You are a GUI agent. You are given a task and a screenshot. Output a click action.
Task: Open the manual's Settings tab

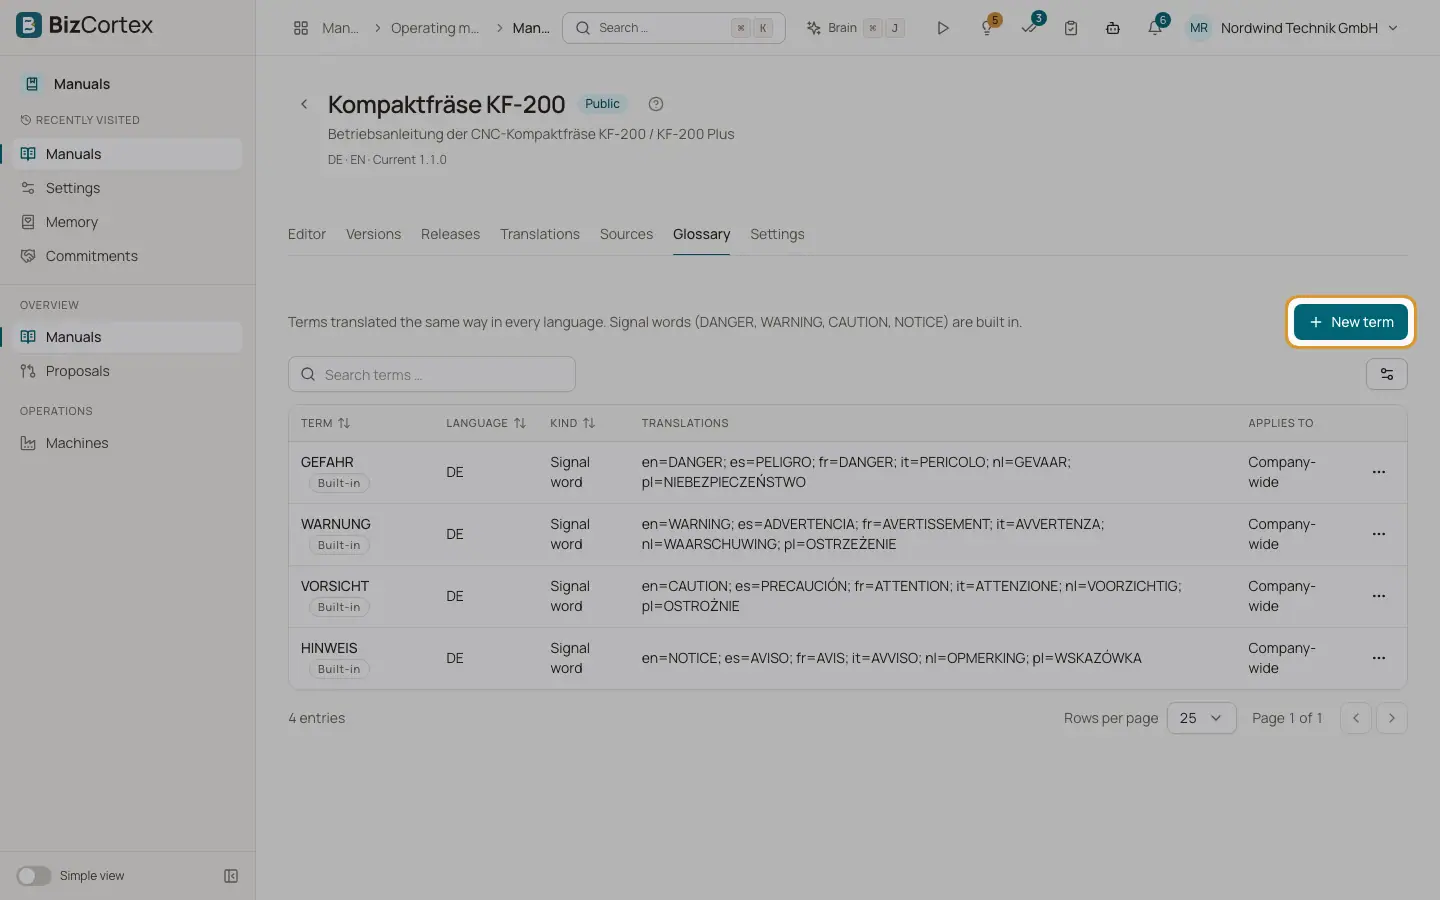[x=777, y=234]
